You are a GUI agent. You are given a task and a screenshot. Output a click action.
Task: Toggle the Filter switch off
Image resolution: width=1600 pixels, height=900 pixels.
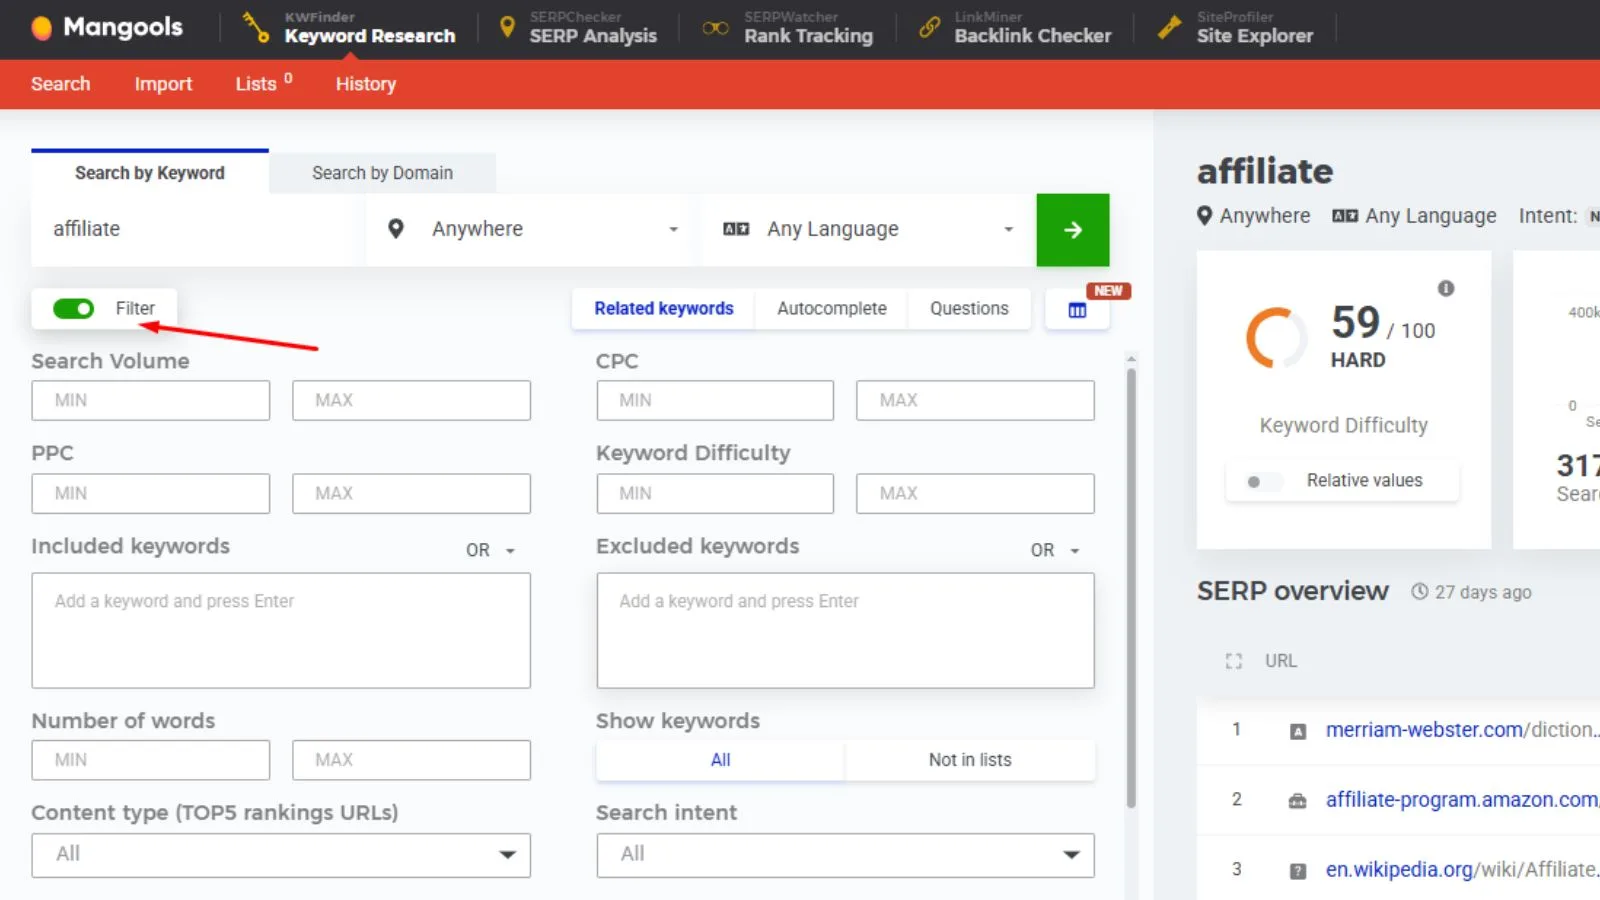[x=73, y=308]
